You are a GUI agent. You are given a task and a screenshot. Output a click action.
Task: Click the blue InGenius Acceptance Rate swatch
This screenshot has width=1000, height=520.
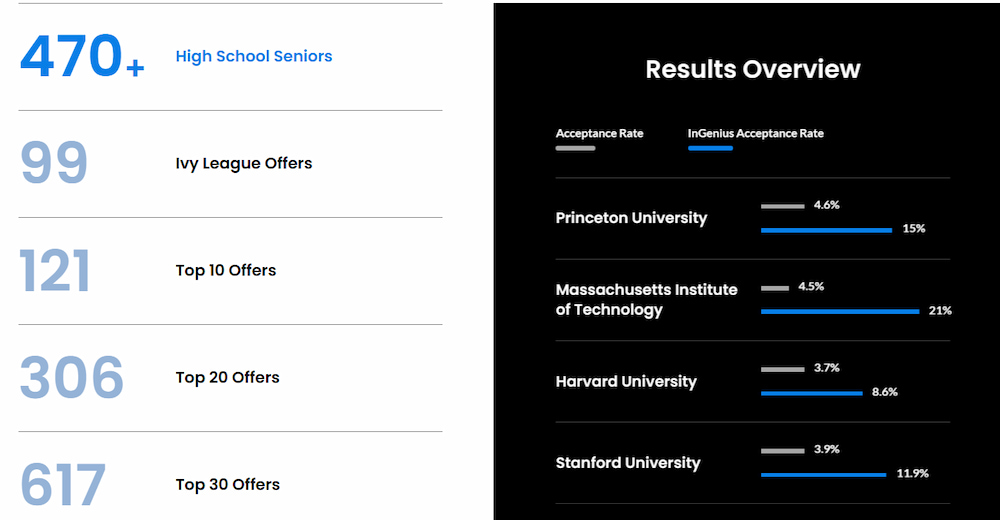pyautogui.click(x=710, y=148)
